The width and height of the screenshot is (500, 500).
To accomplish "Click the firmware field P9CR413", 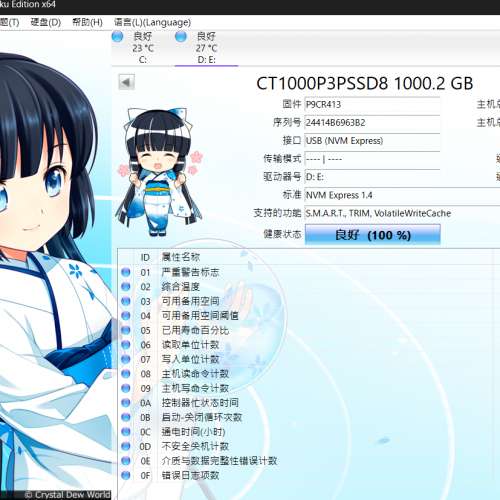I will pos(372,105).
